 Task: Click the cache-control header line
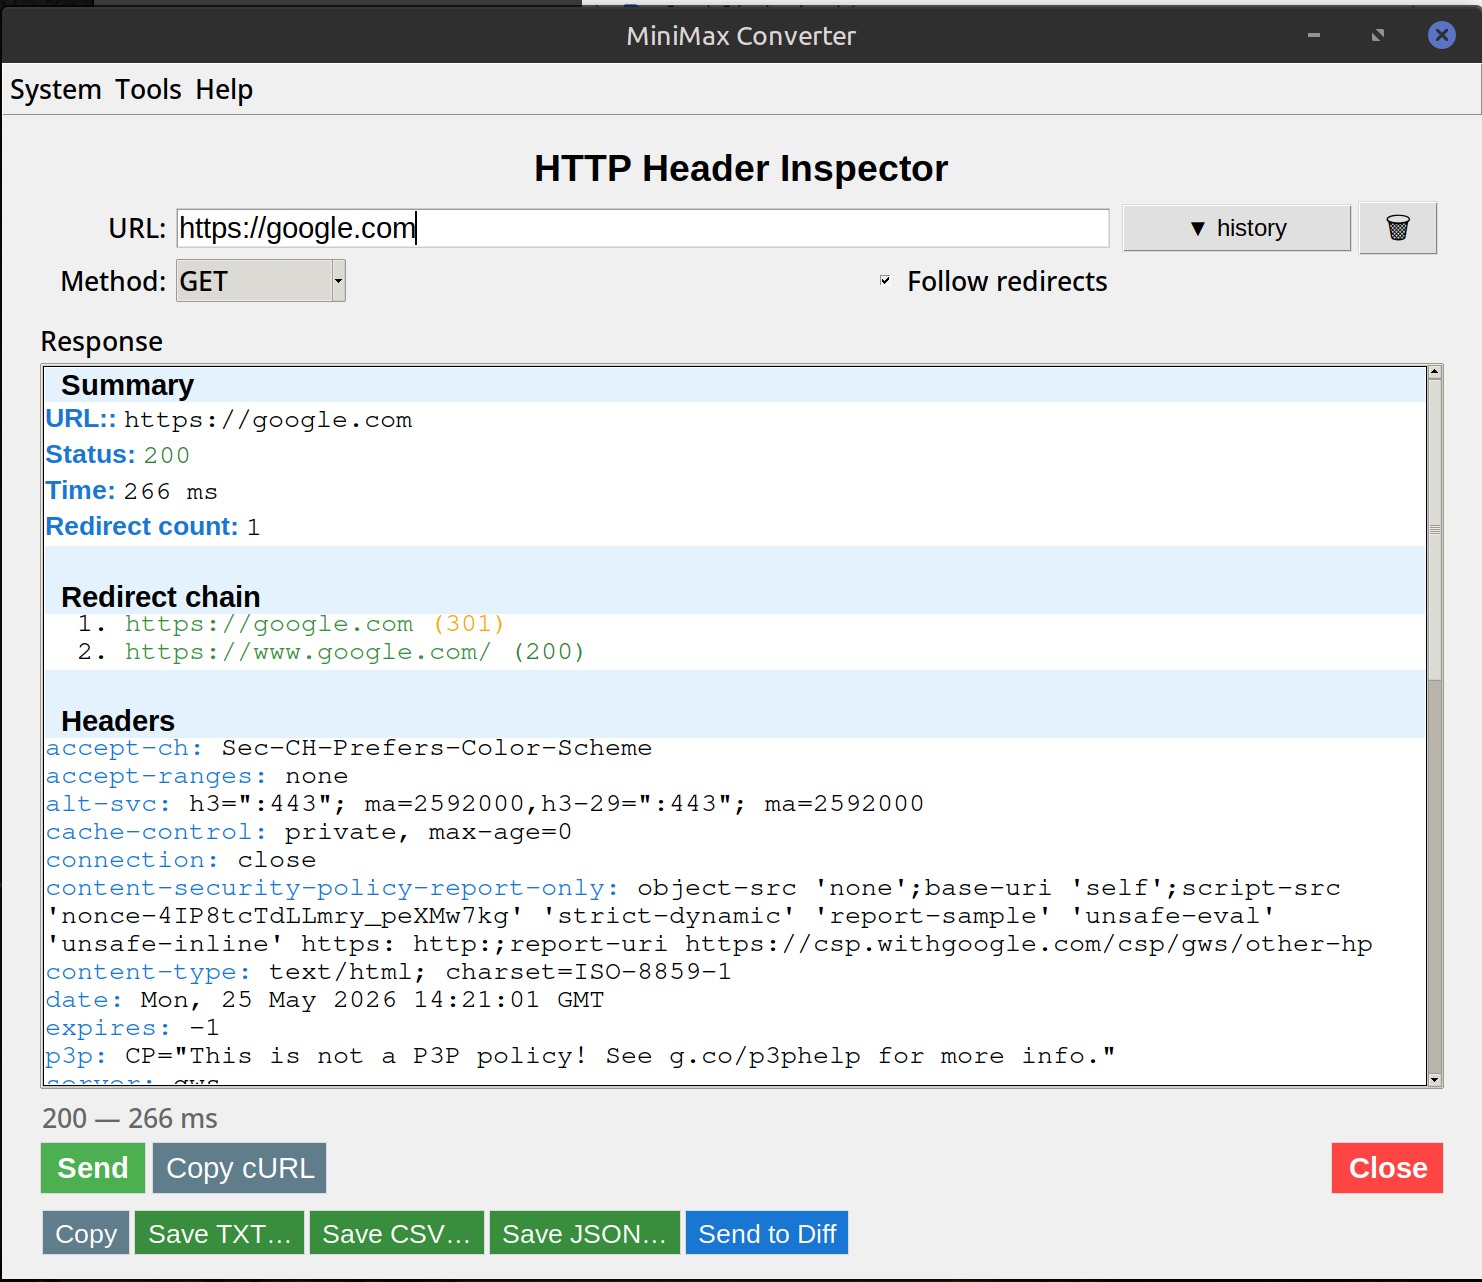point(309,832)
